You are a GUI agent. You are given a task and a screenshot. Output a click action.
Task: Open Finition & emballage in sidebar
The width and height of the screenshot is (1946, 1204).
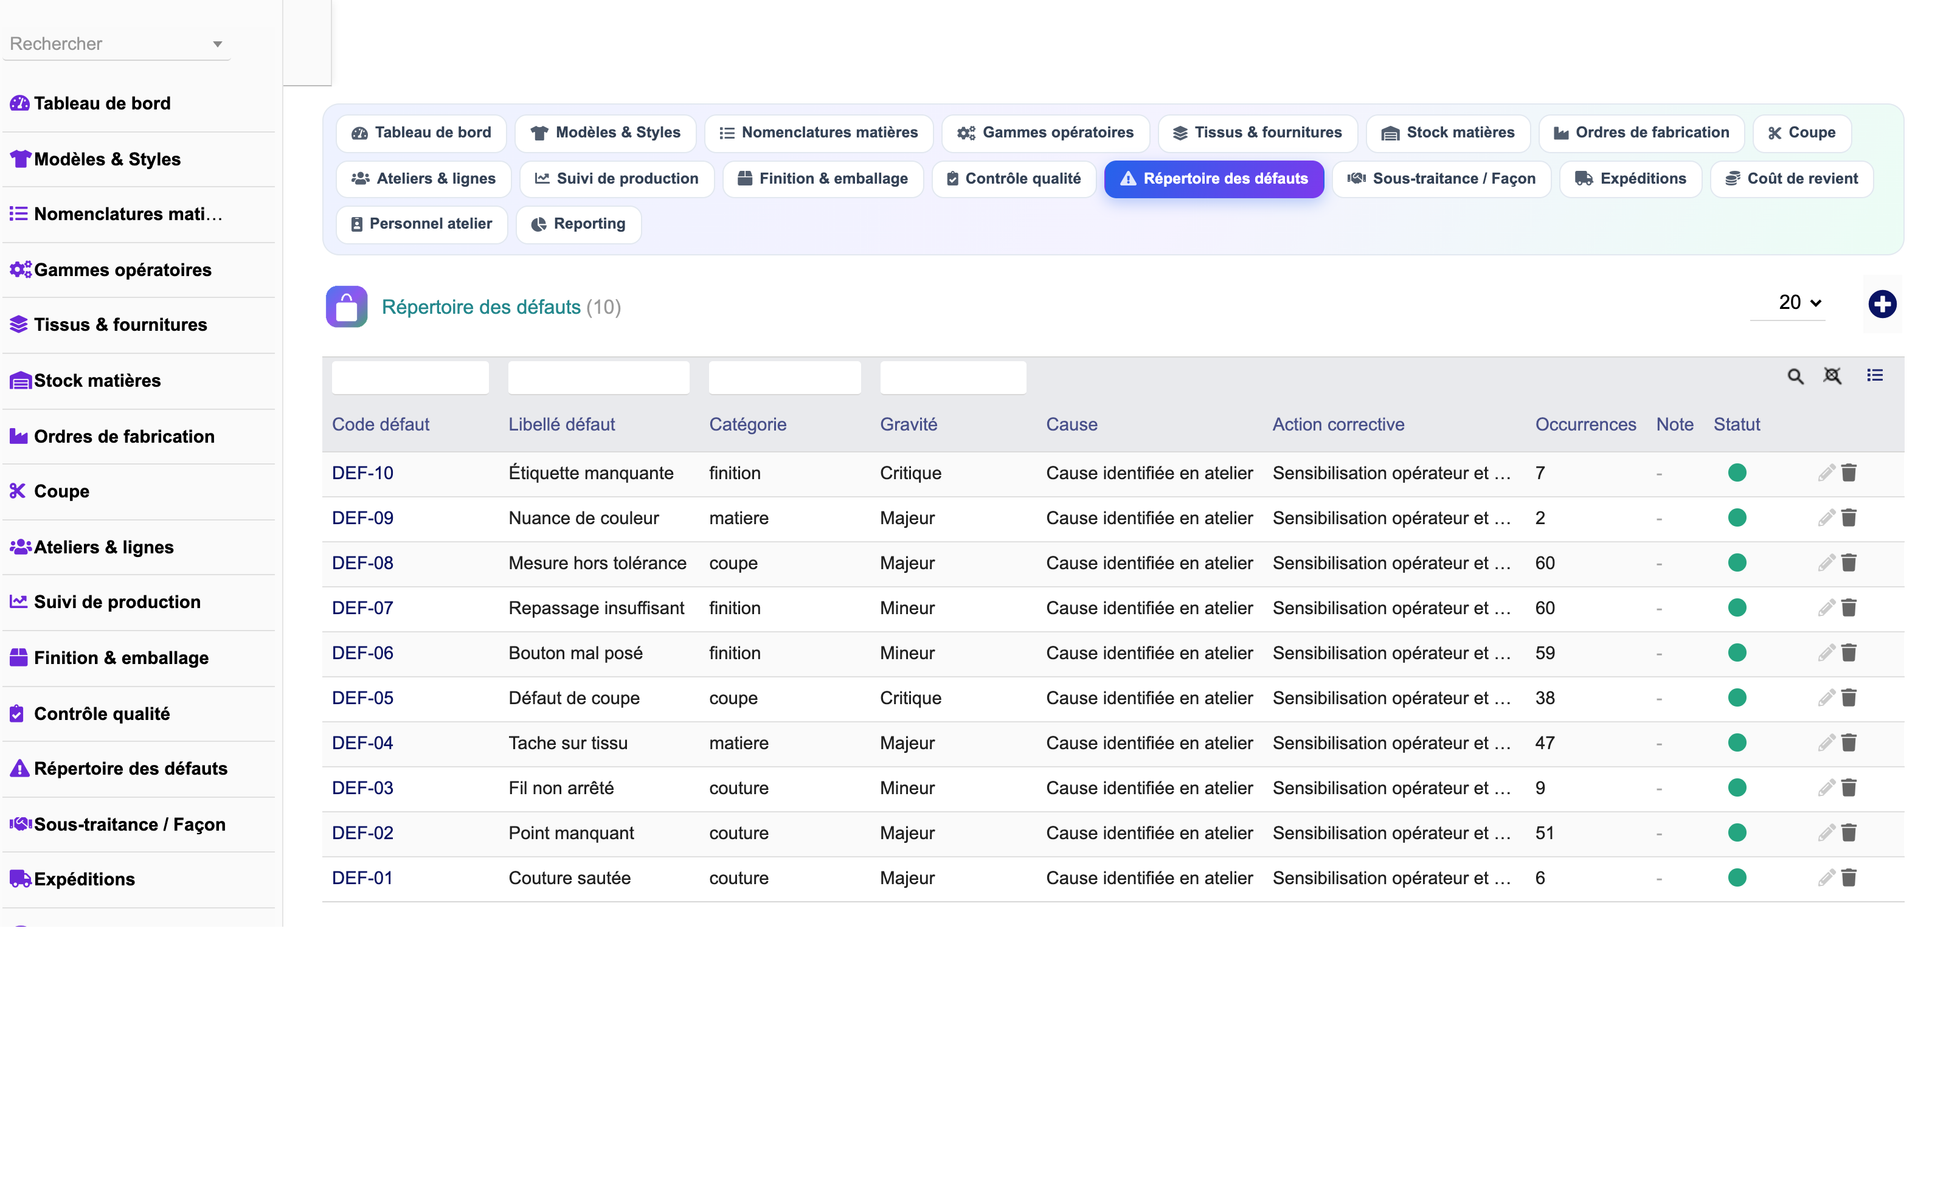(x=139, y=658)
